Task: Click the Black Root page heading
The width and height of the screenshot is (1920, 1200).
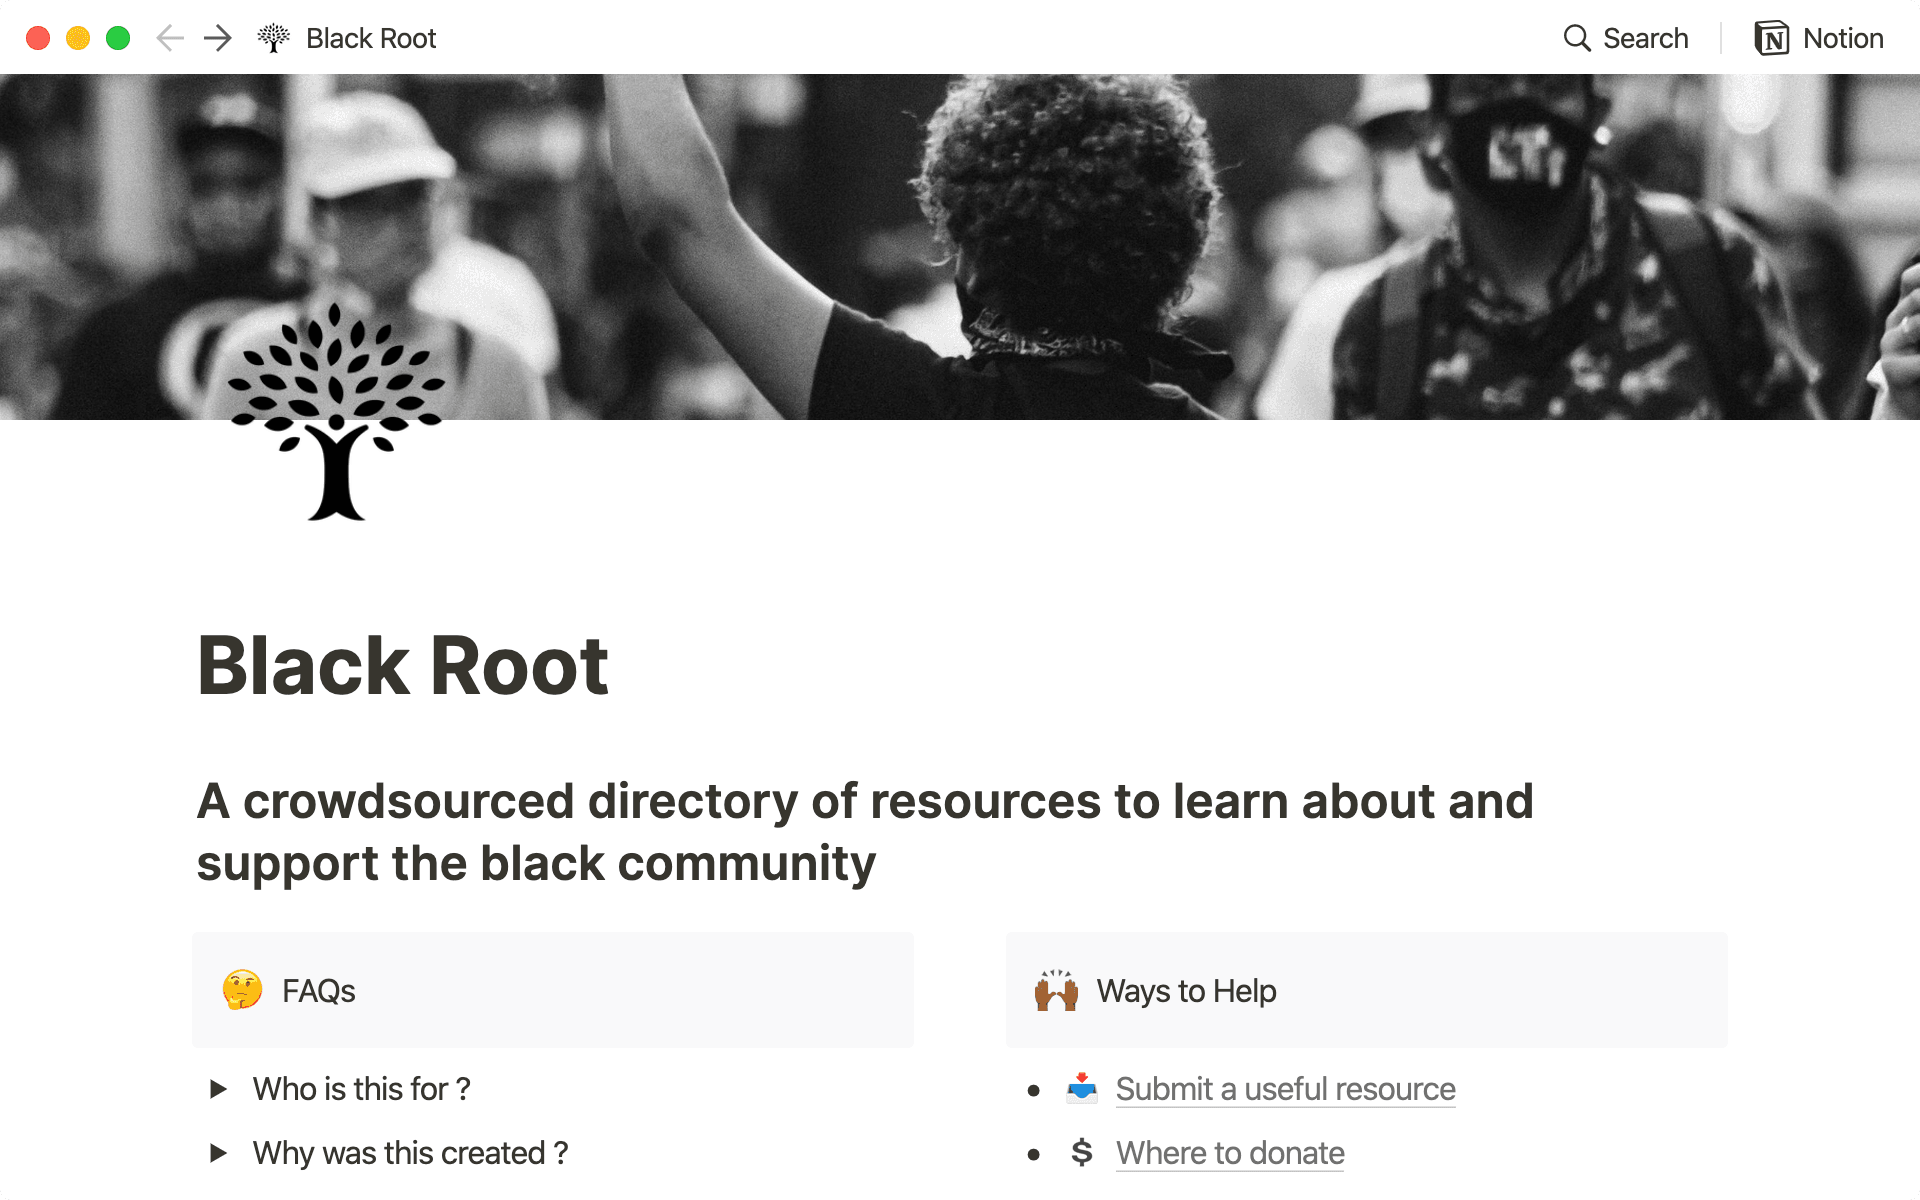Action: 403,666
